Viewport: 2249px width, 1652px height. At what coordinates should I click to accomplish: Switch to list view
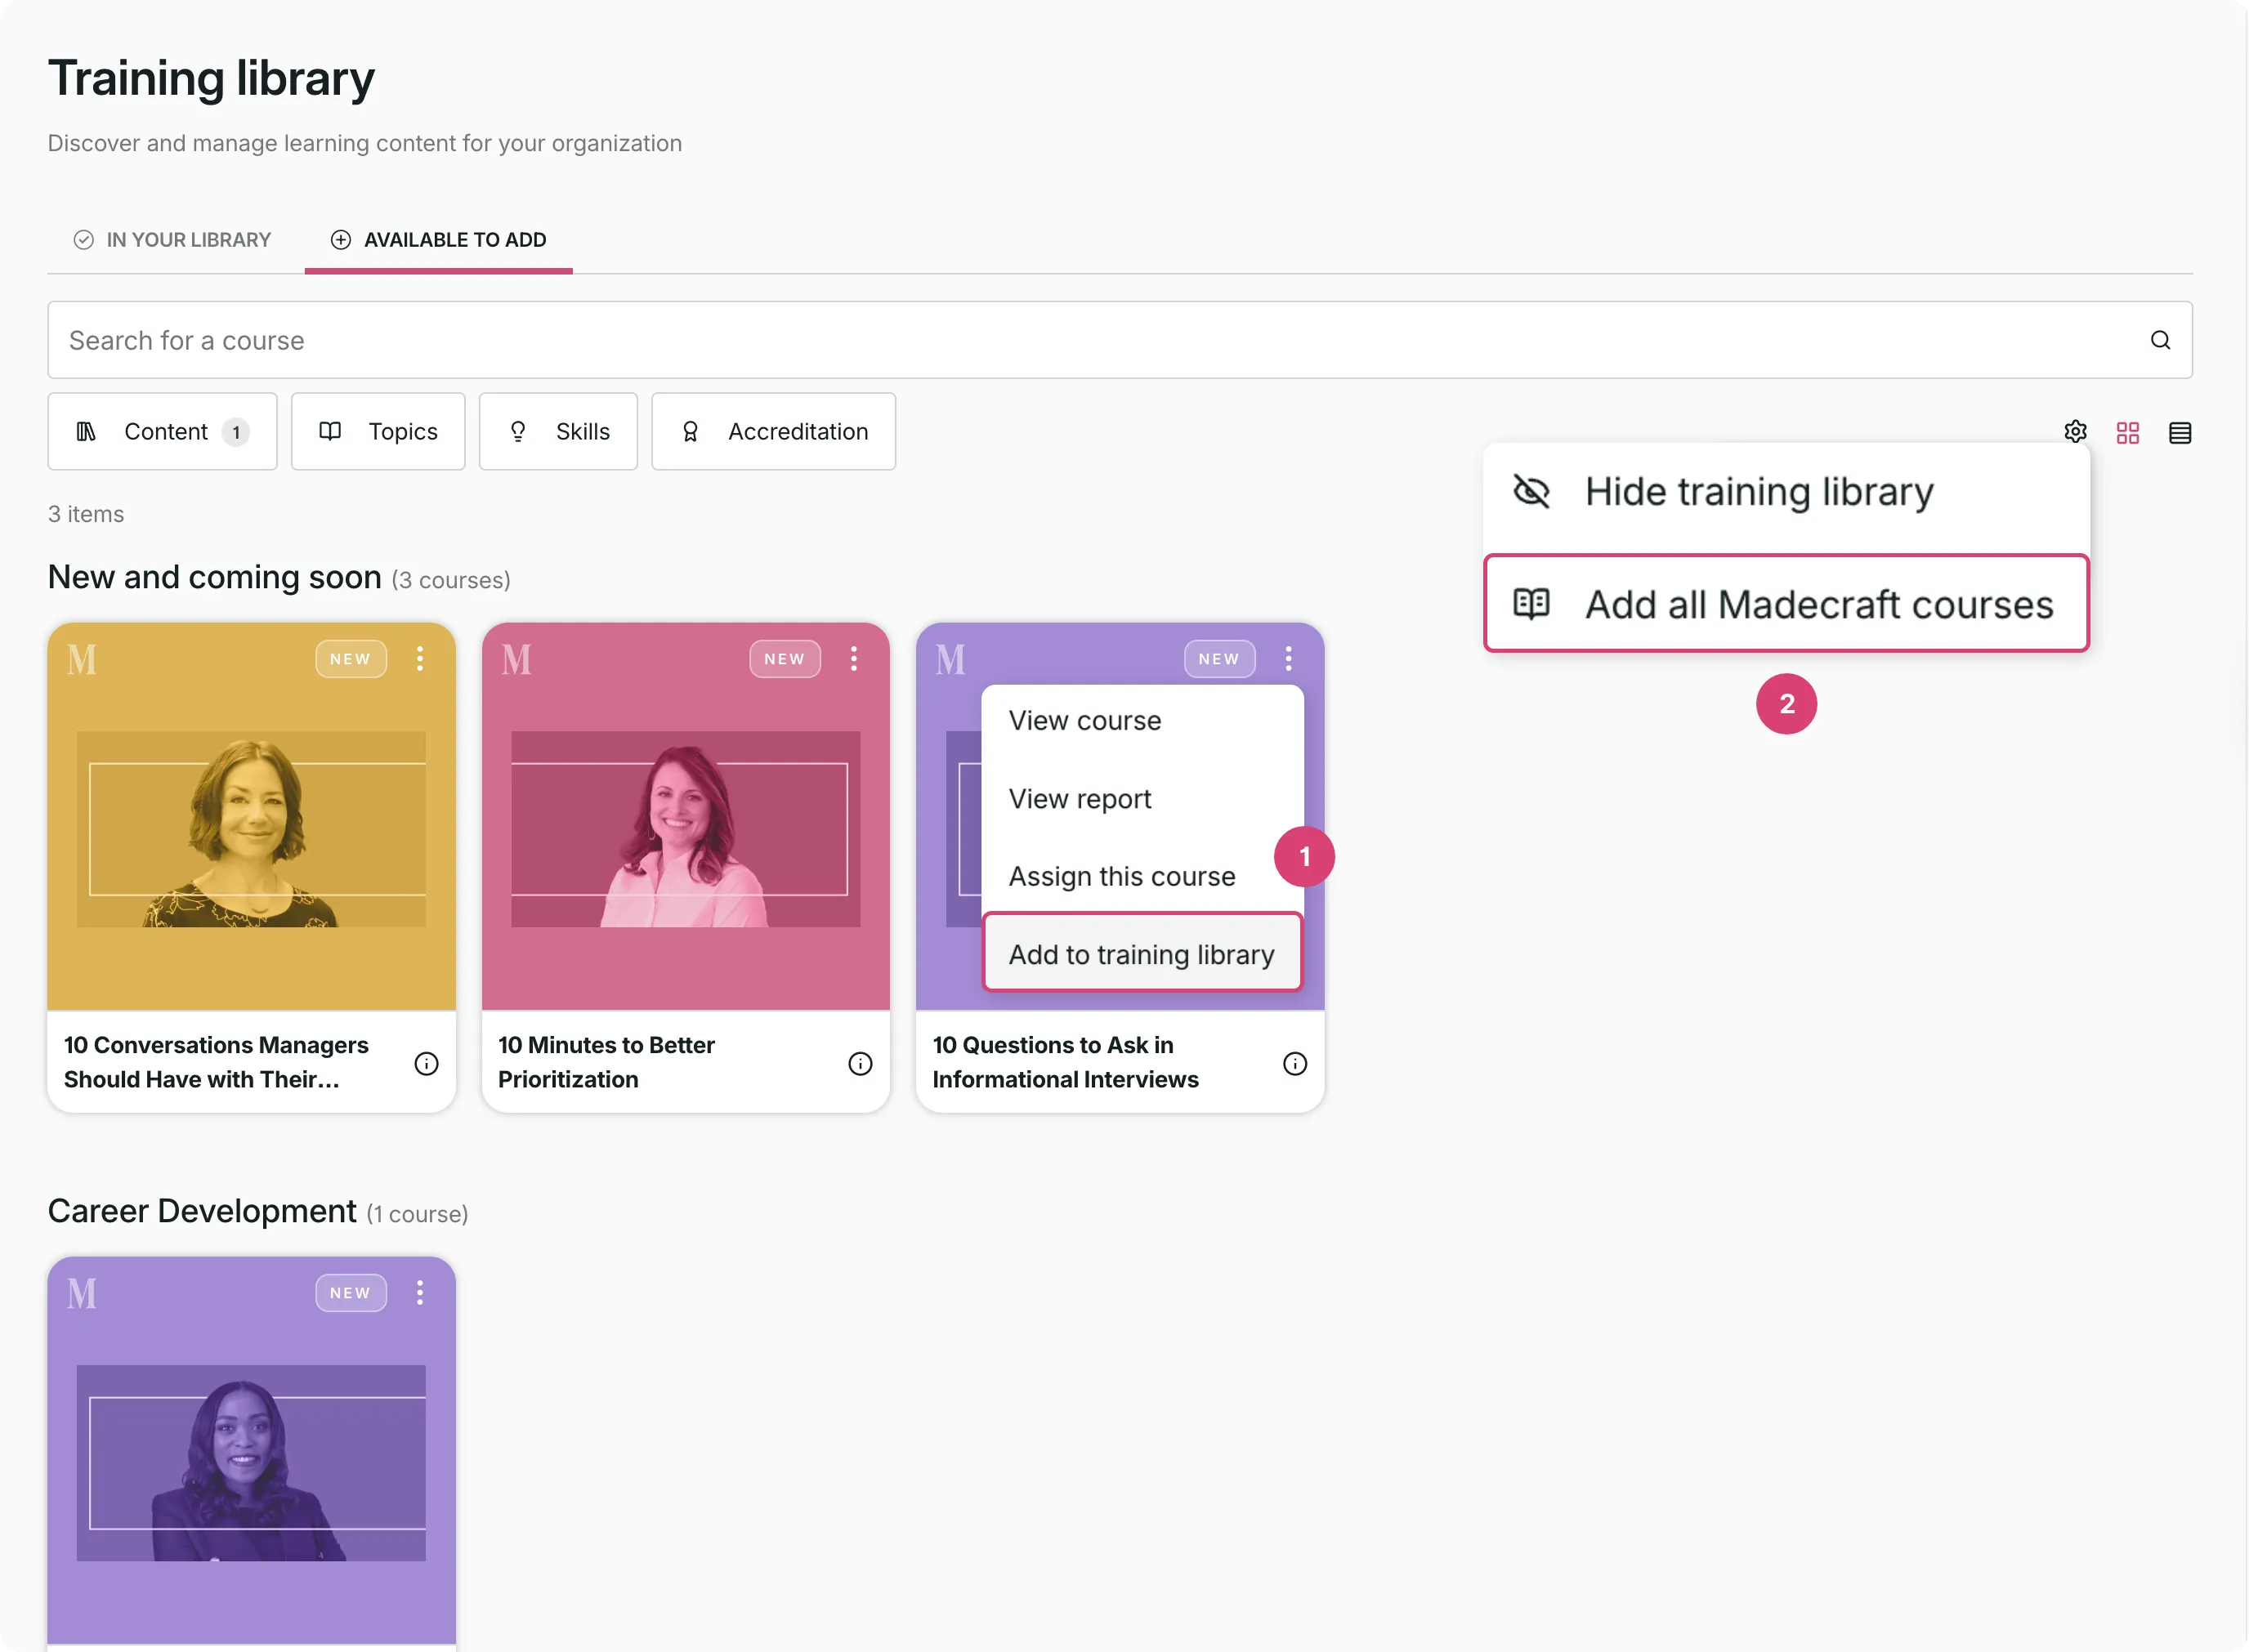coord(2180,431)
